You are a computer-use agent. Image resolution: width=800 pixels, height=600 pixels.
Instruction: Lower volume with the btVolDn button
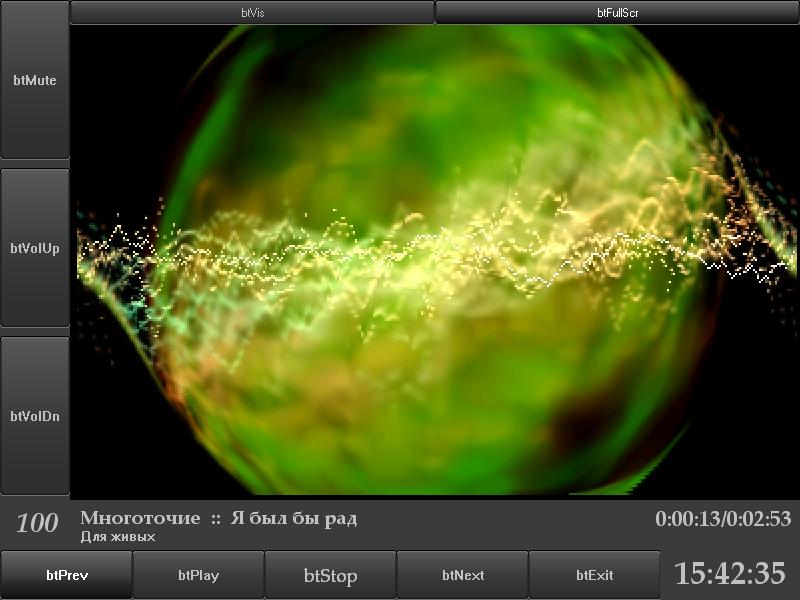(35, 416)
